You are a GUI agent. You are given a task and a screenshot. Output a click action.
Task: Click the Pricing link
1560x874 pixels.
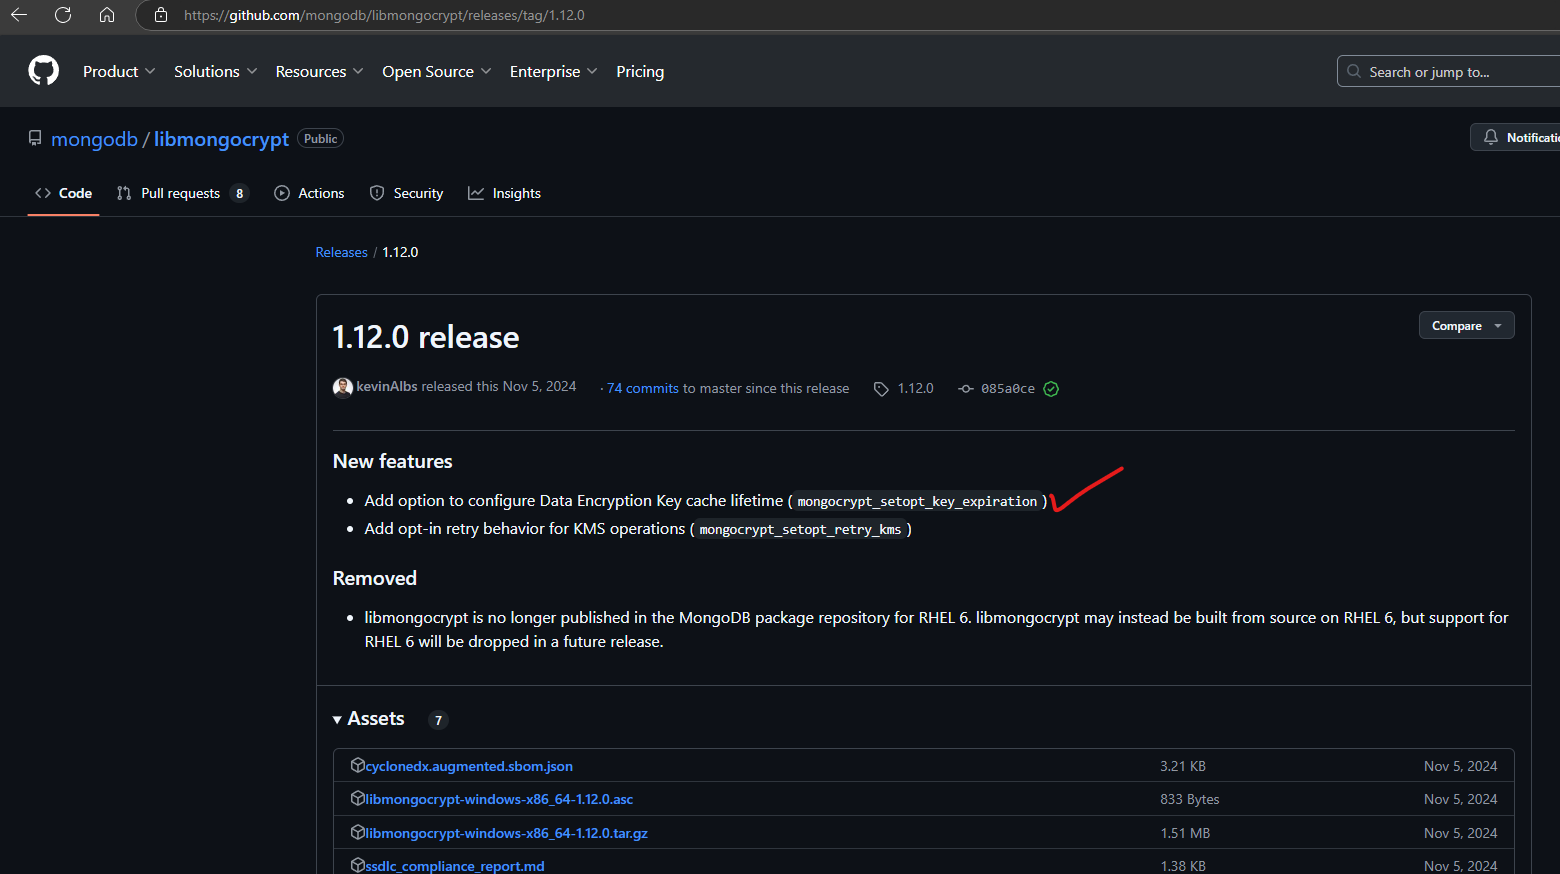point(640,71)
